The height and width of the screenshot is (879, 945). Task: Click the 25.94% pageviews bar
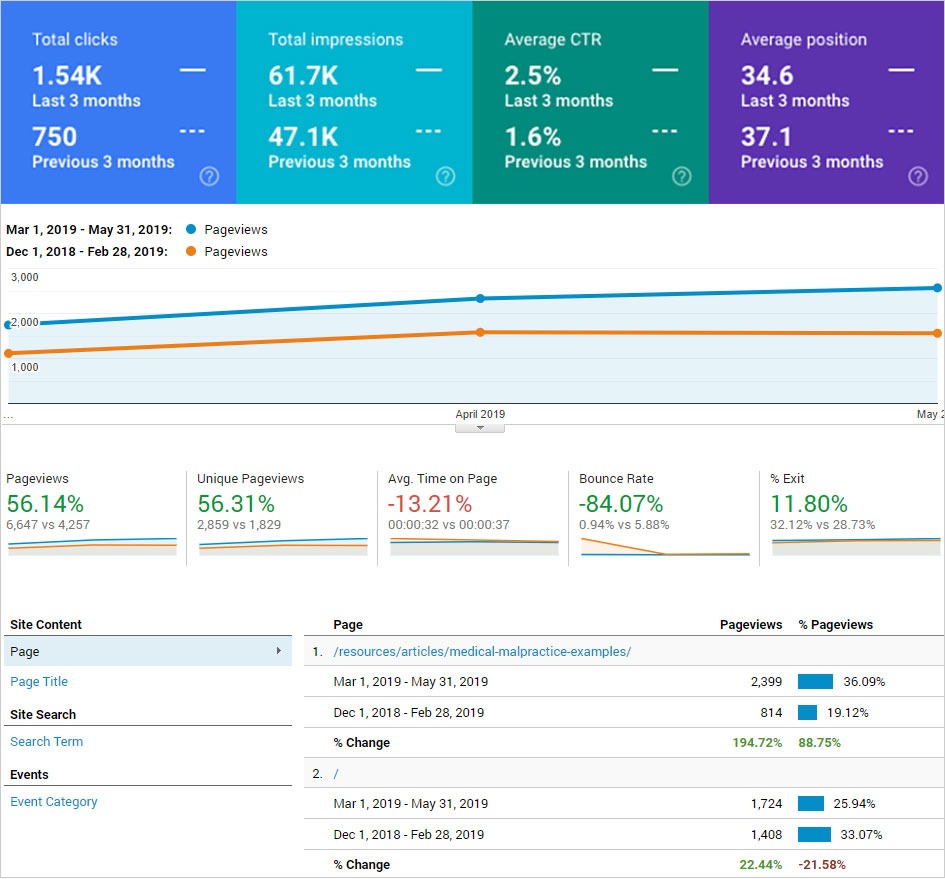tap(811, 804)
